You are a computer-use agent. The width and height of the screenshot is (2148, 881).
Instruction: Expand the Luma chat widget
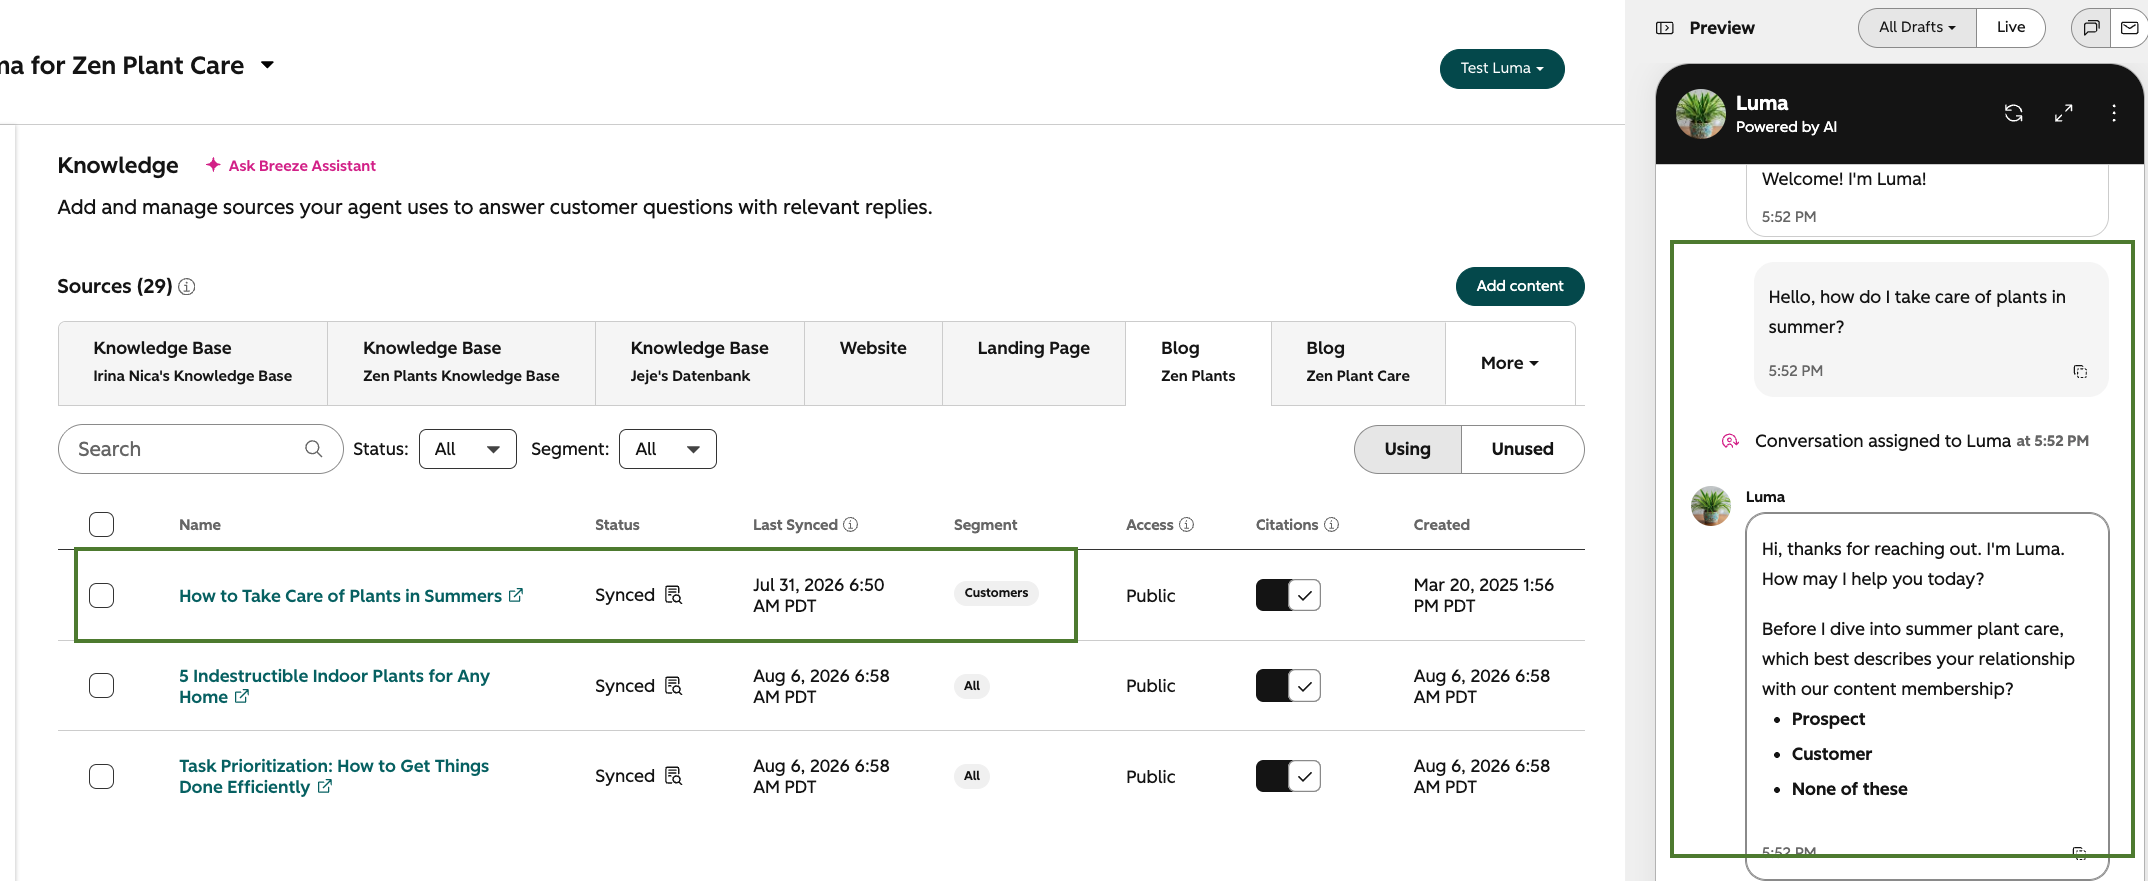(x=2064, y=113)
